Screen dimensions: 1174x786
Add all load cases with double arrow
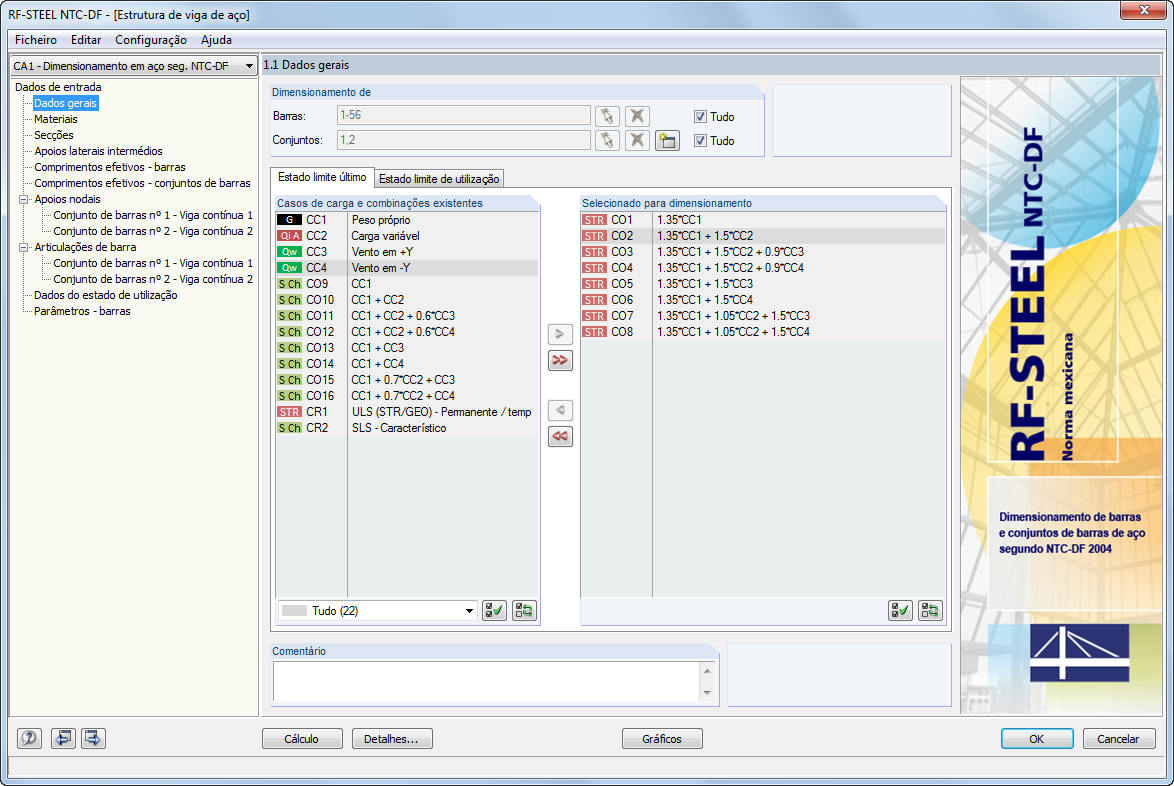pyautogui.click(x=560, y=360)
